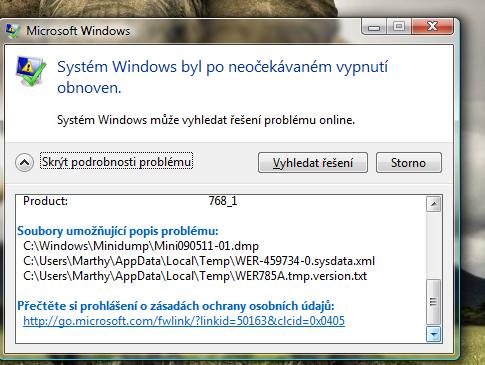The width and height of the screenshot is (485, 365).
Task: Click the "Microsoft Windows" title text
Action: pos(78,31)
